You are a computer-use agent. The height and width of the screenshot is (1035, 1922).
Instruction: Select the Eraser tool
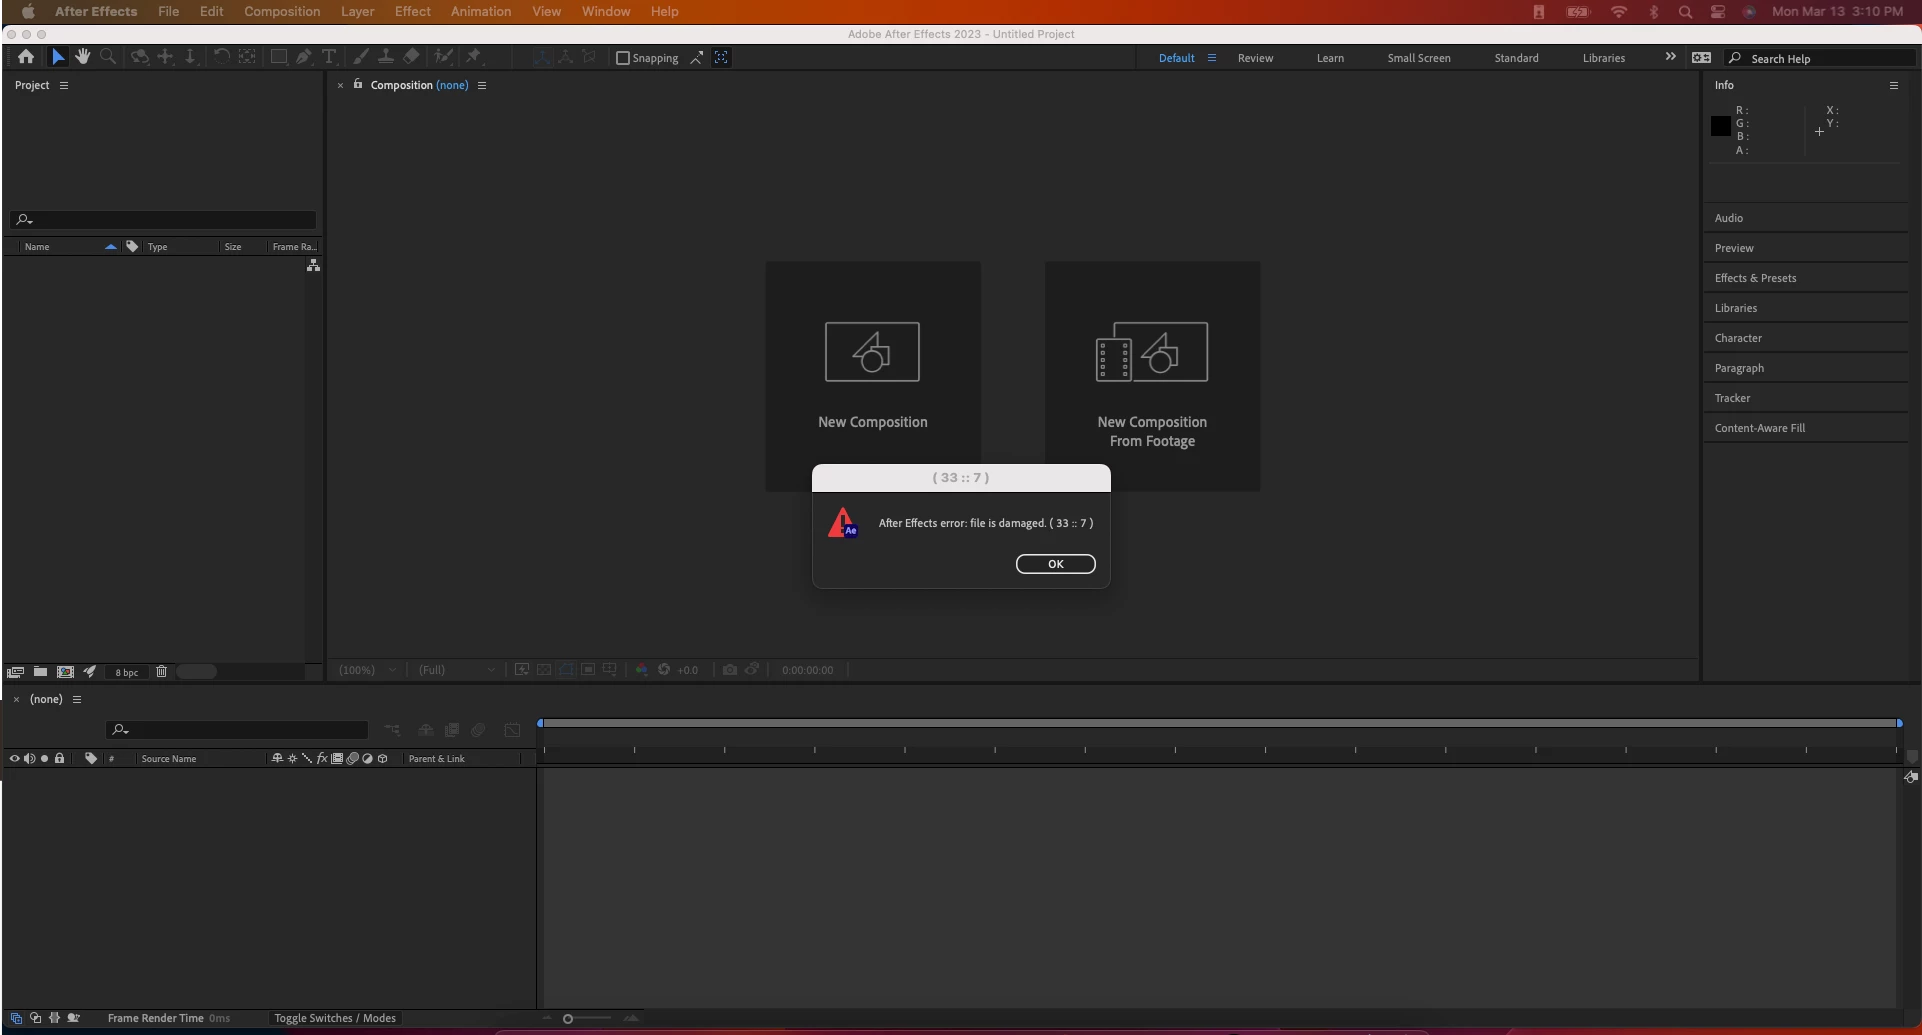coord(411,57)
